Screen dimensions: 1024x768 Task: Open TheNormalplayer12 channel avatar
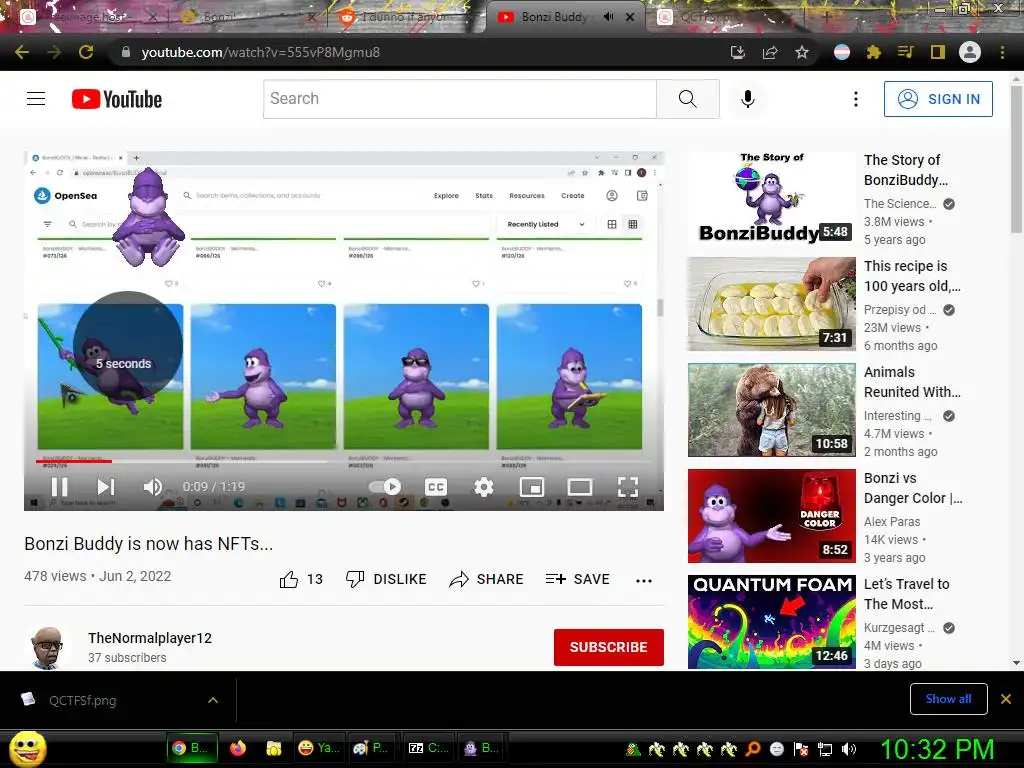pyautogui.click(x=47, y=647)
